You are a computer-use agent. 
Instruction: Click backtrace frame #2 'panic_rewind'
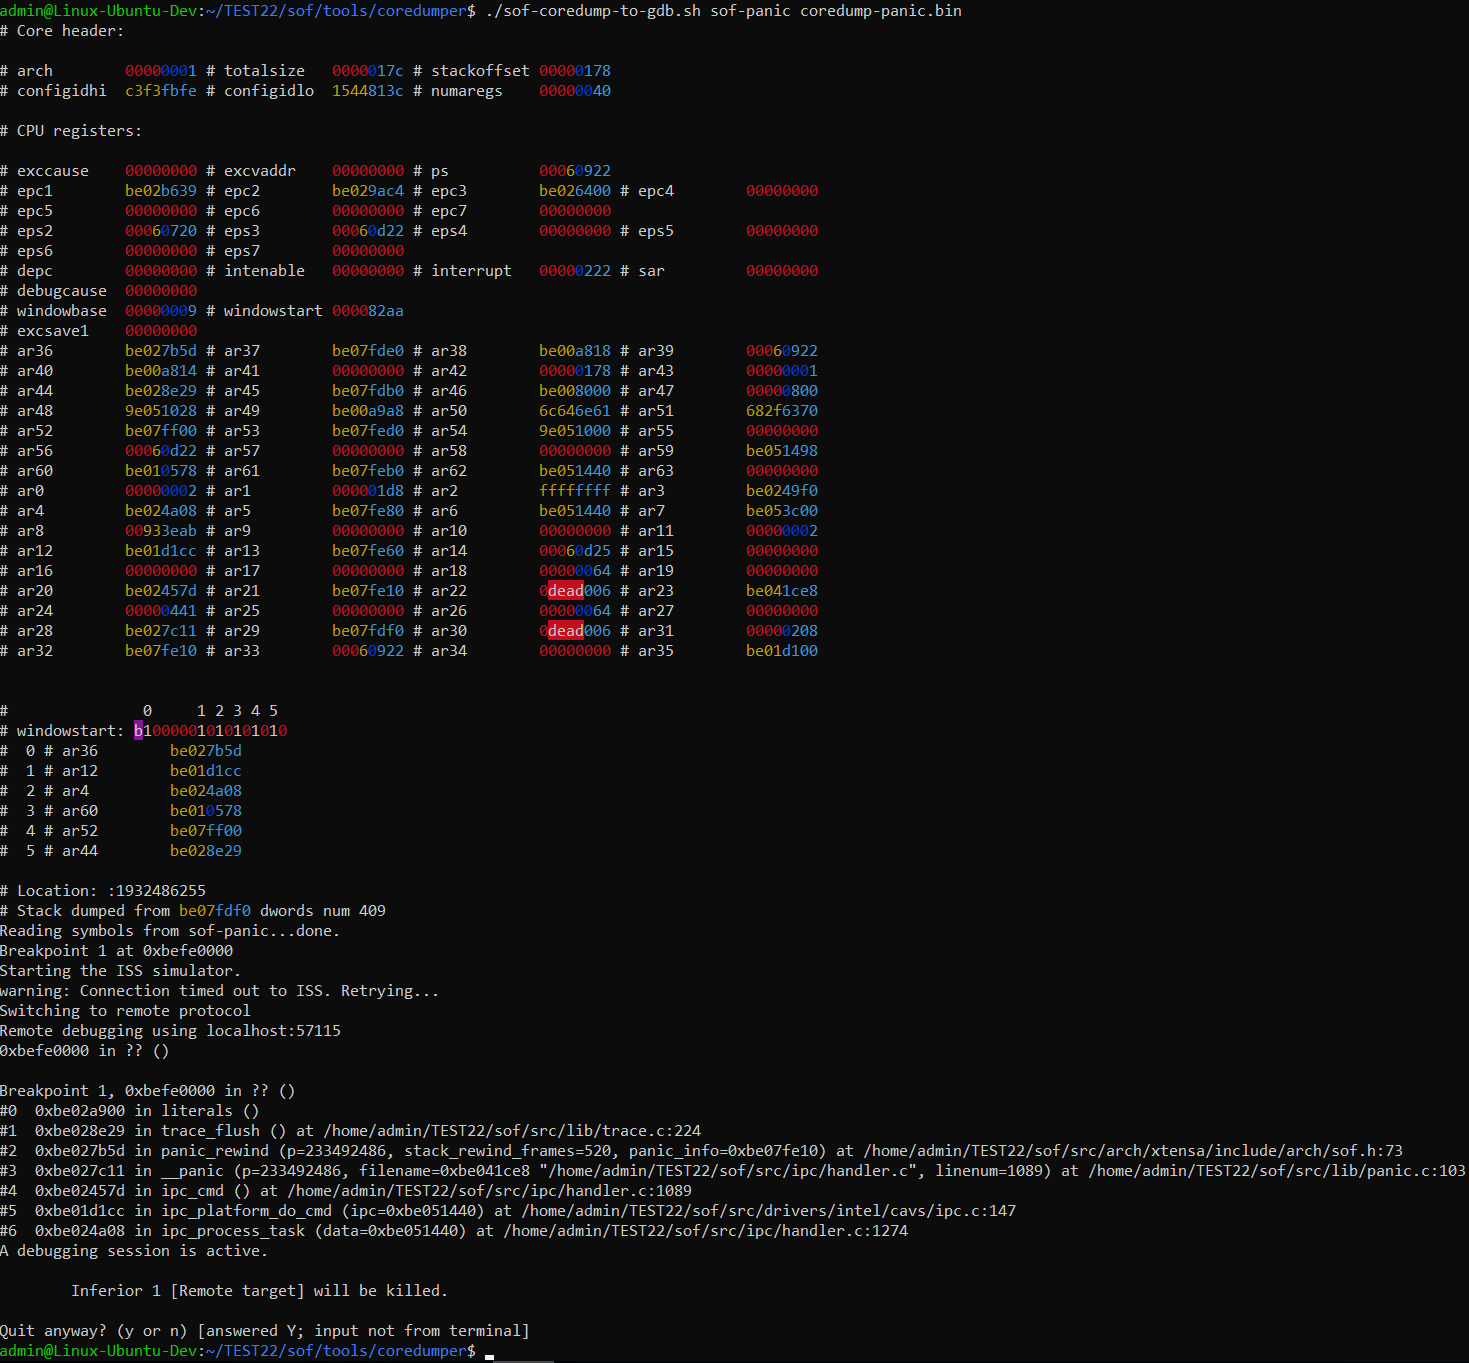(x=701, y=1151)
